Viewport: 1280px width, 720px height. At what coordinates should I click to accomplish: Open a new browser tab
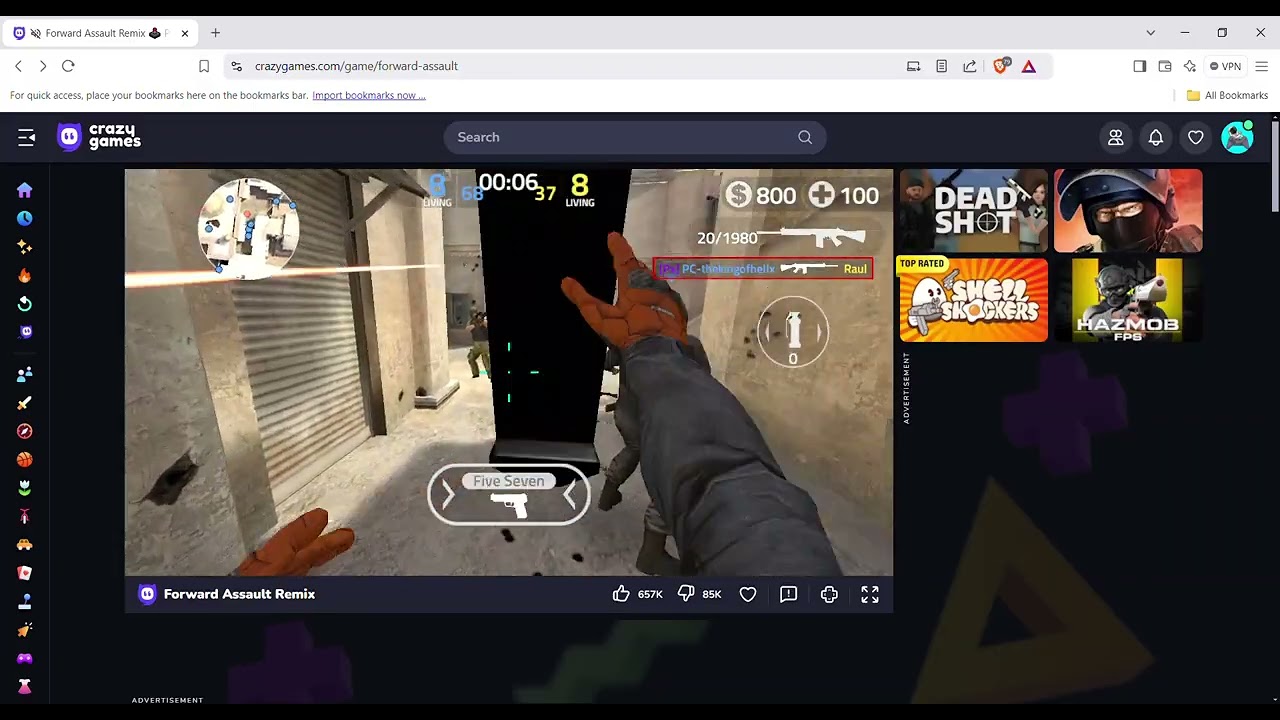coord(215,33)
